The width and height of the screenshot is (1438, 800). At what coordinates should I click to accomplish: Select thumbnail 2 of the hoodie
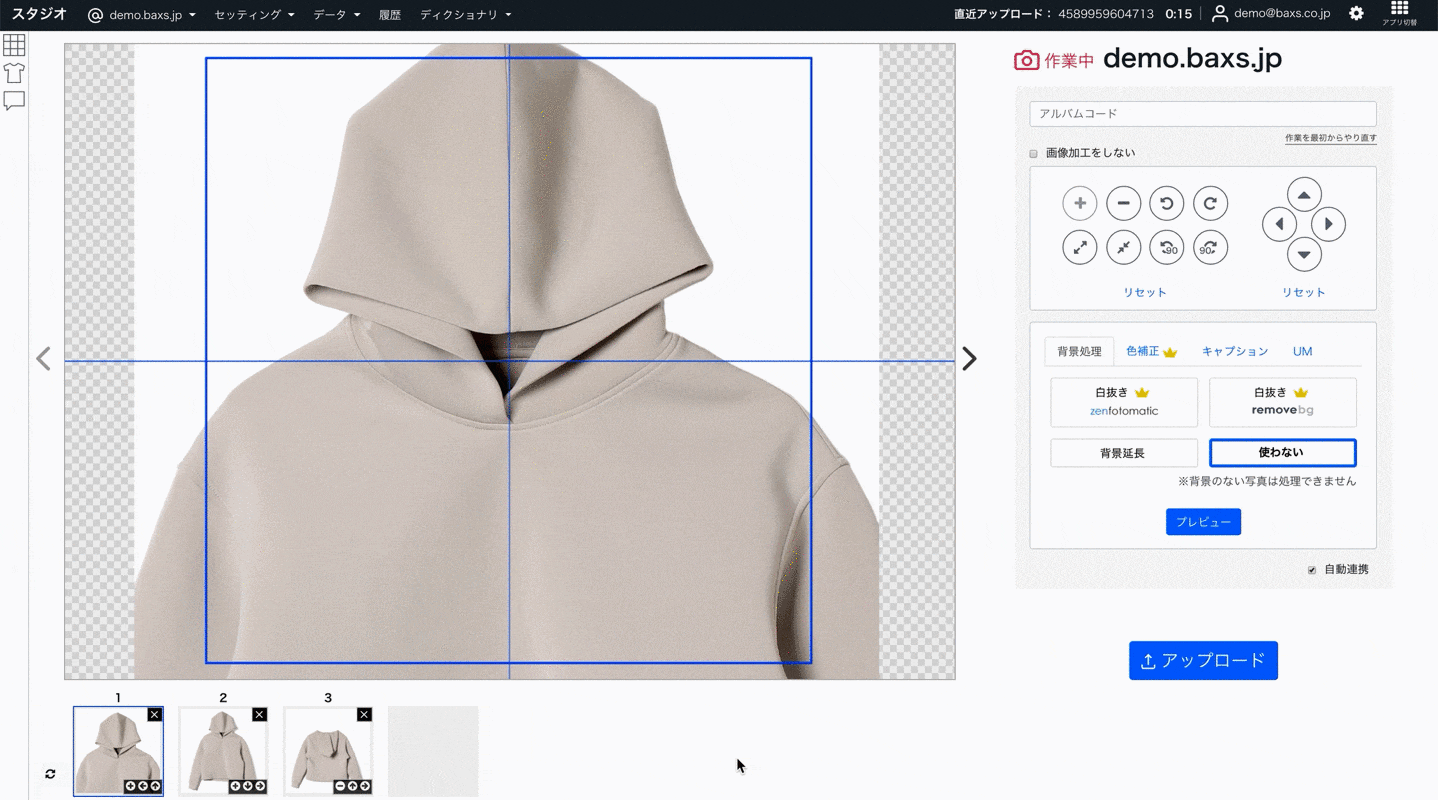pyautogui.click(x=223, y=750)
